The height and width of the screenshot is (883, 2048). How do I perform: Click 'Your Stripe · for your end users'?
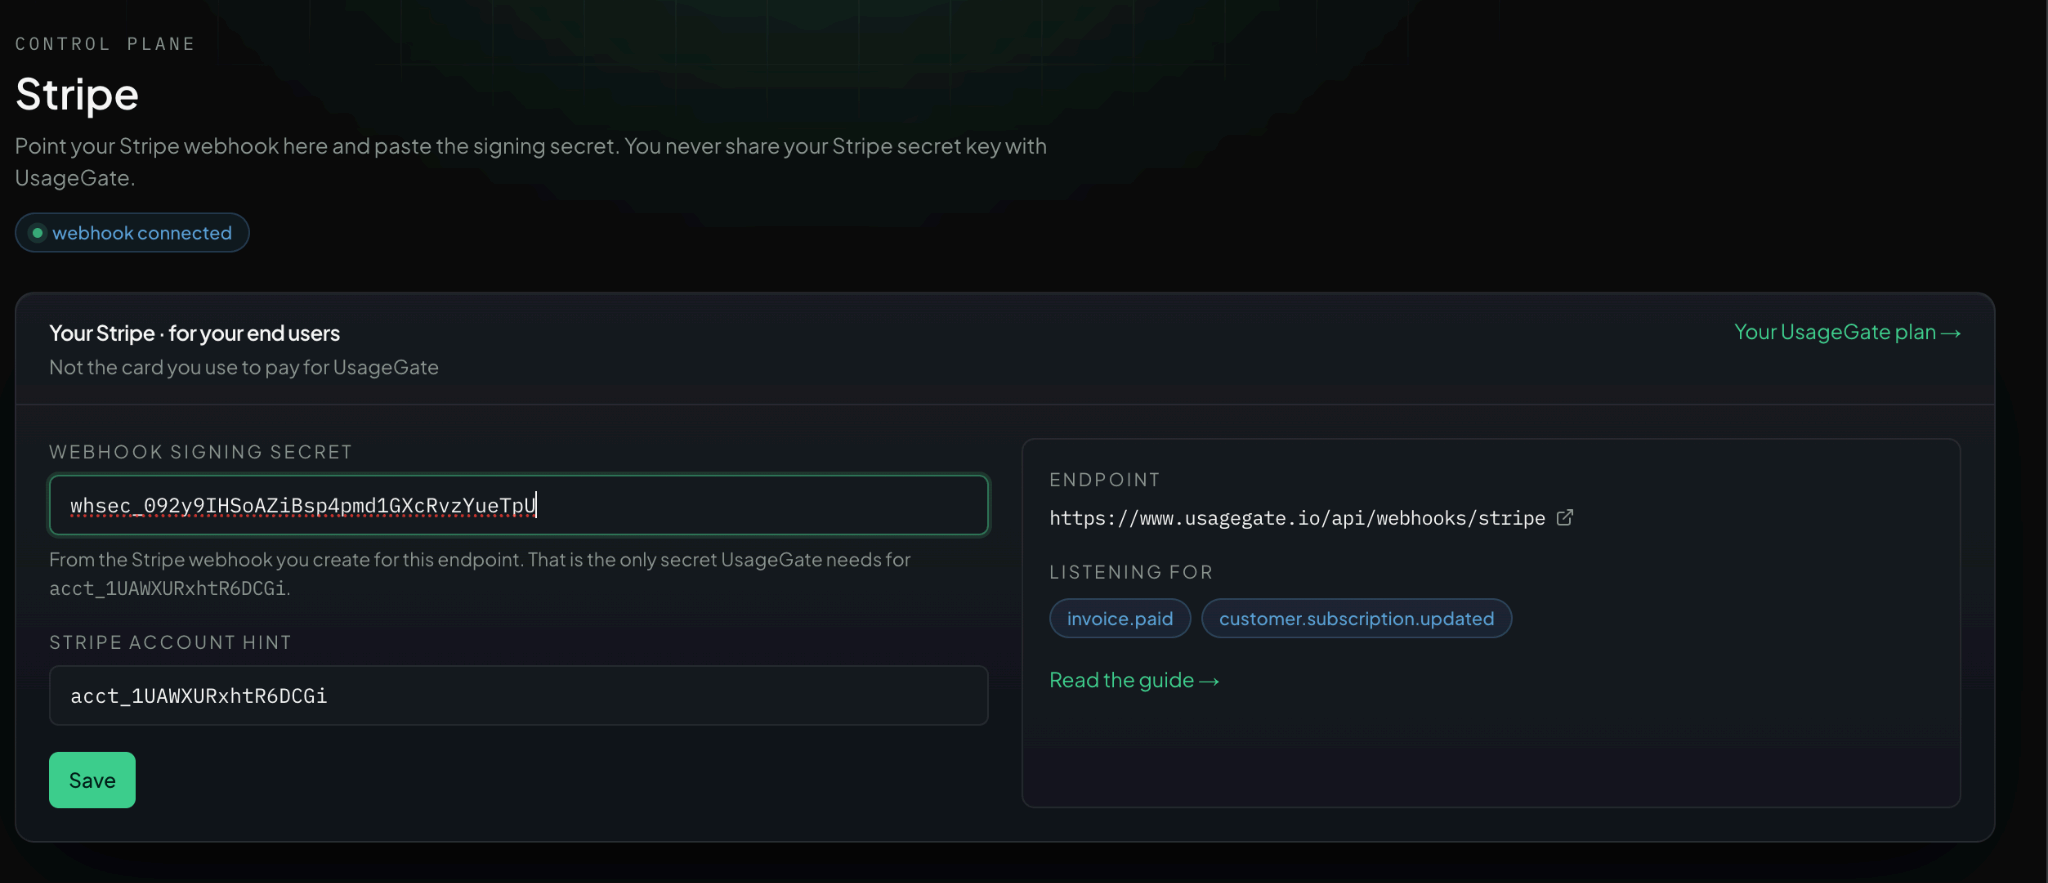[195, 333]
